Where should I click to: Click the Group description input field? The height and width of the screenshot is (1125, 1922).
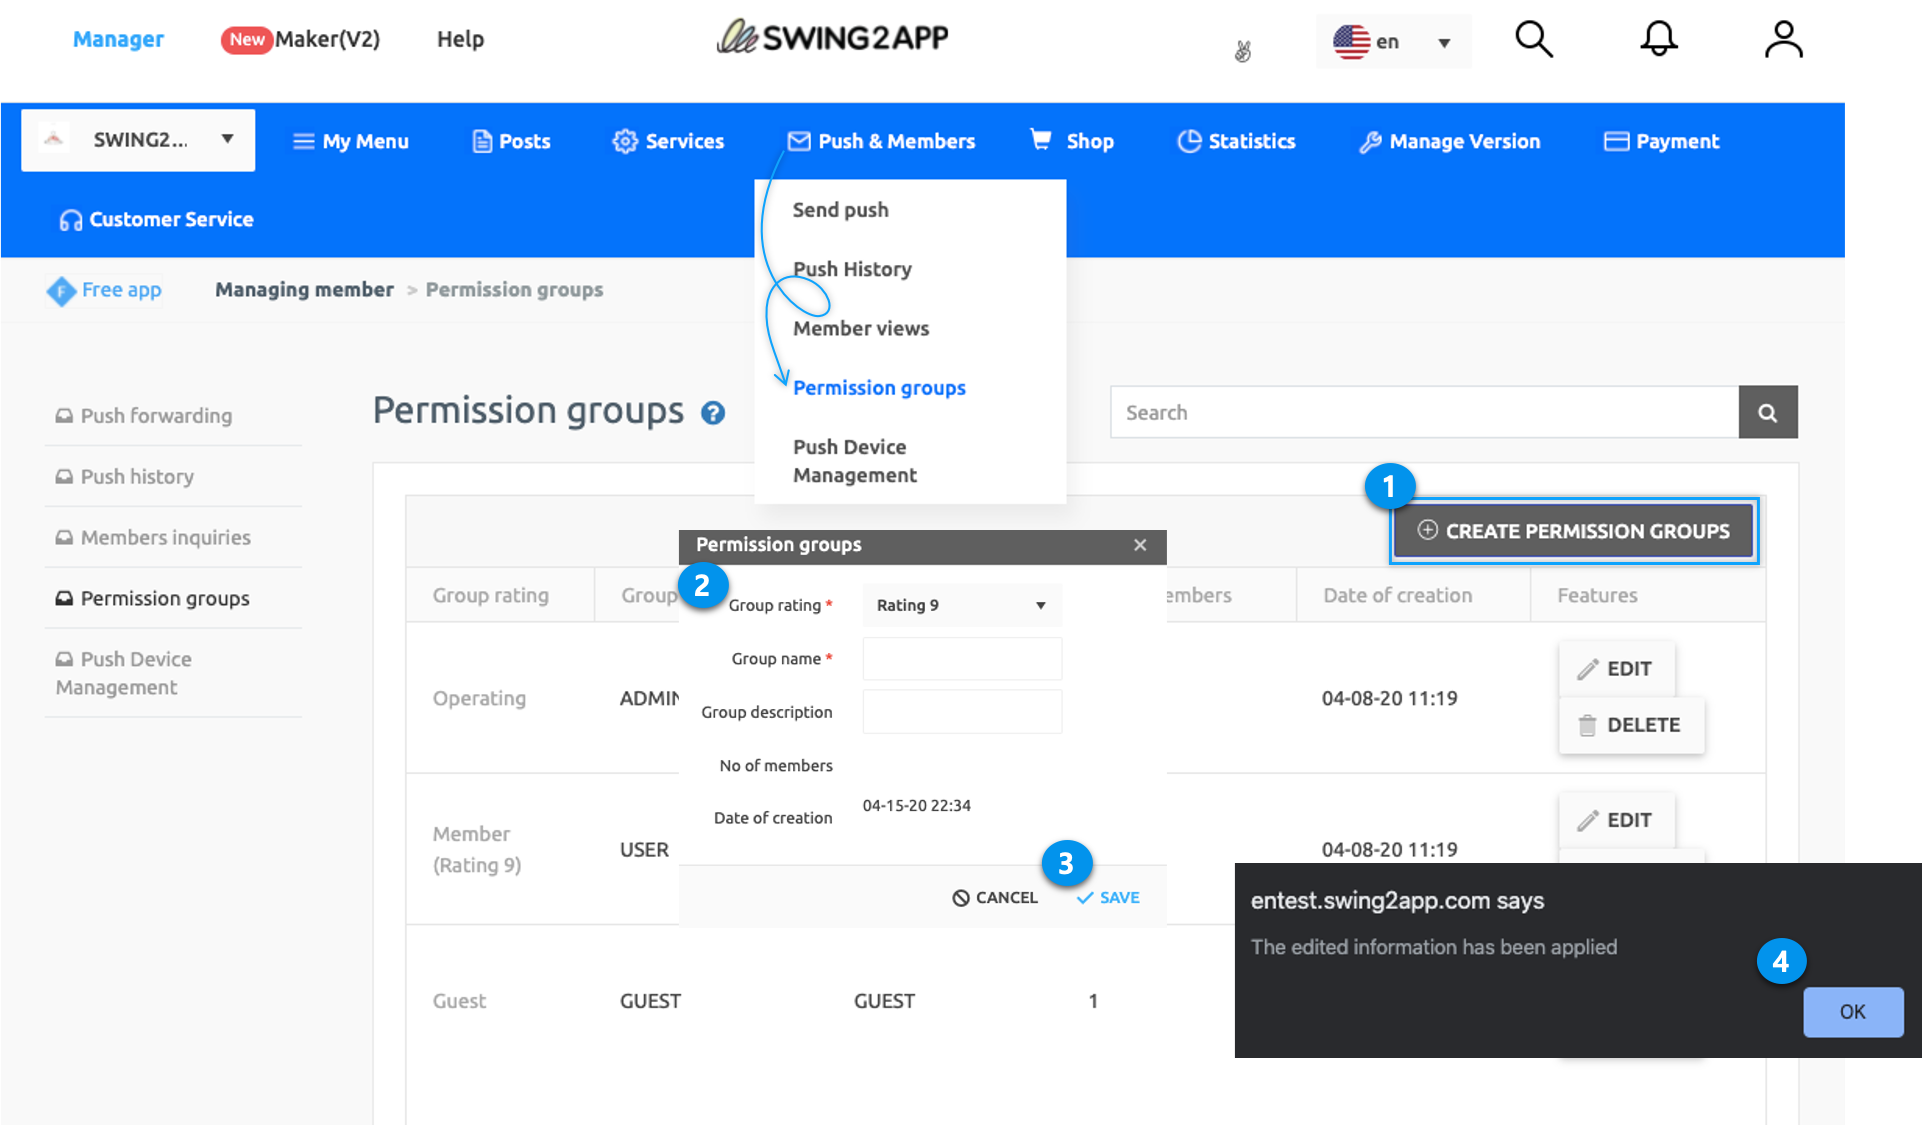pyautogui.click(x=961, y=711)
